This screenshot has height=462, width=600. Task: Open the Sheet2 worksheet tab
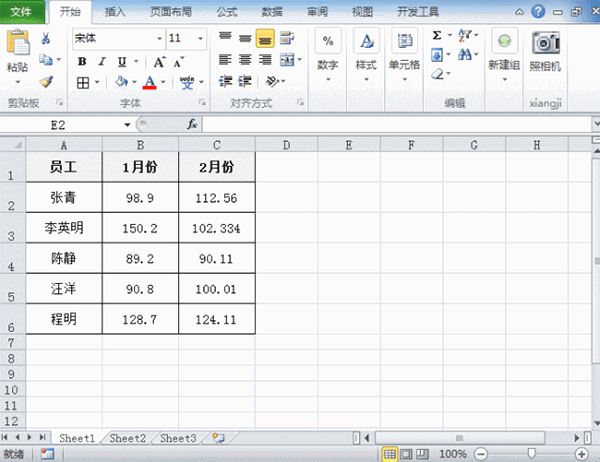coord(127,438)
